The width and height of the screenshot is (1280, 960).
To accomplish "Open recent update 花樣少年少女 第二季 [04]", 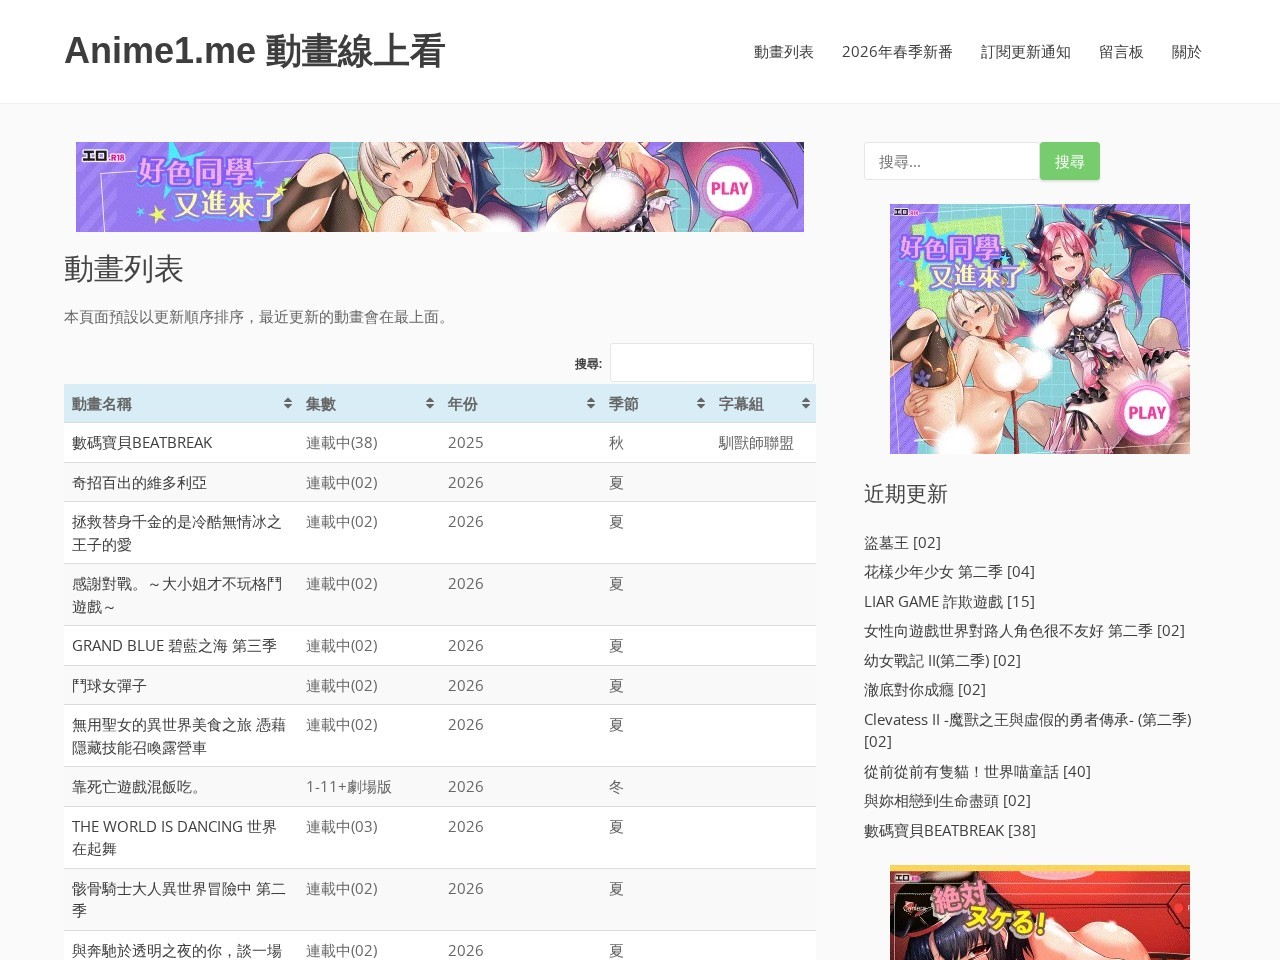I will [949, 572].
